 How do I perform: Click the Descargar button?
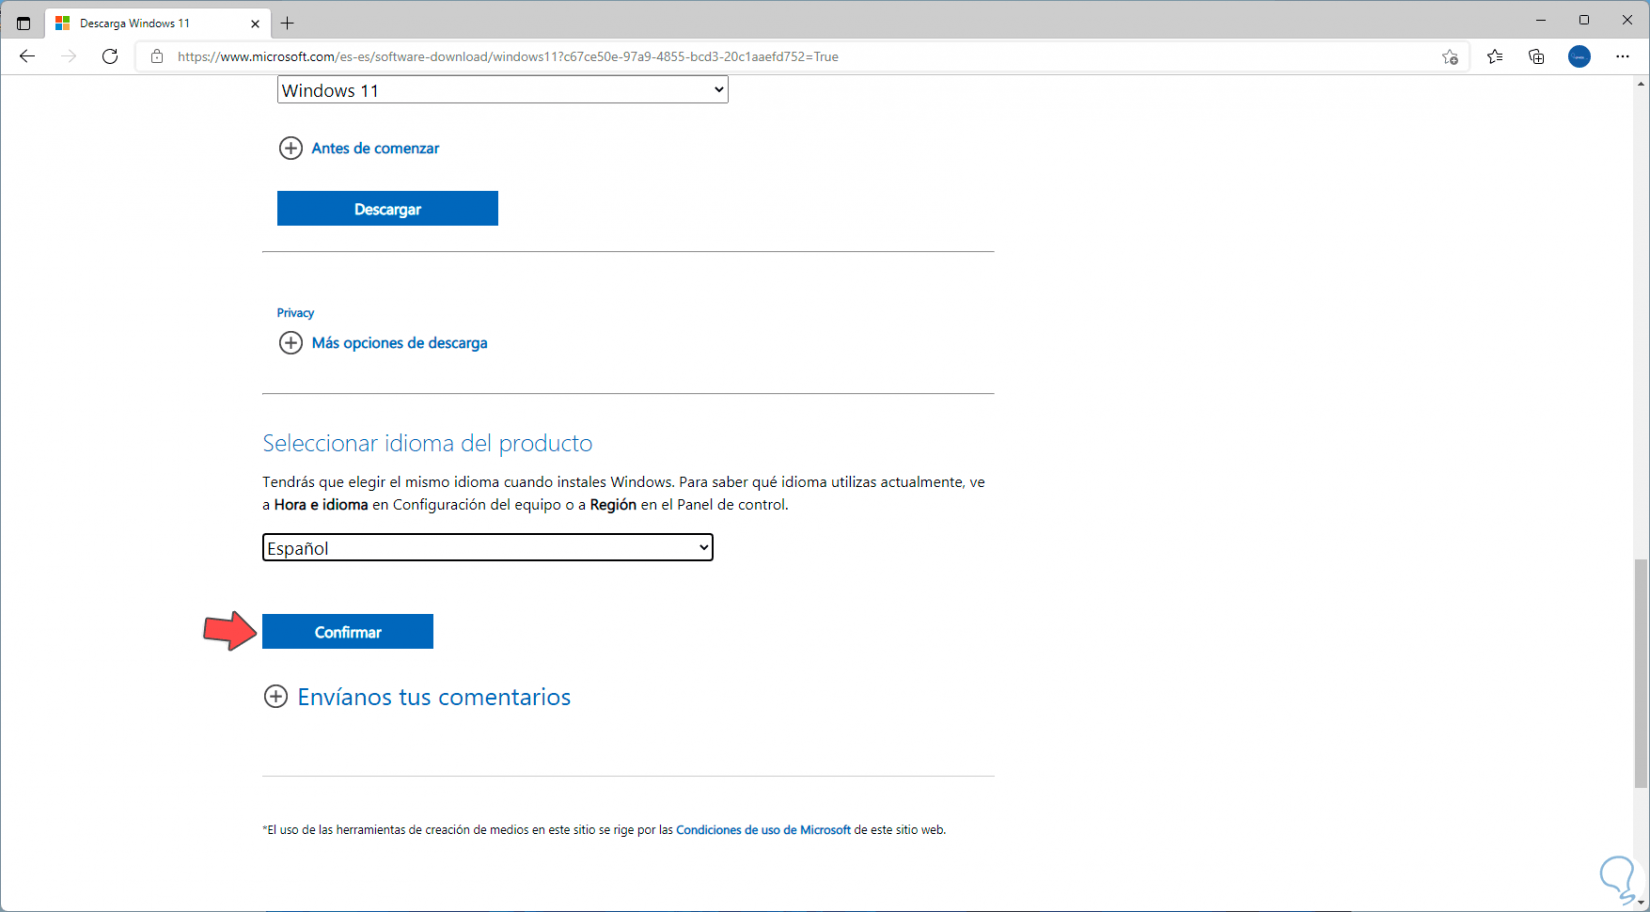click(387, 209)
